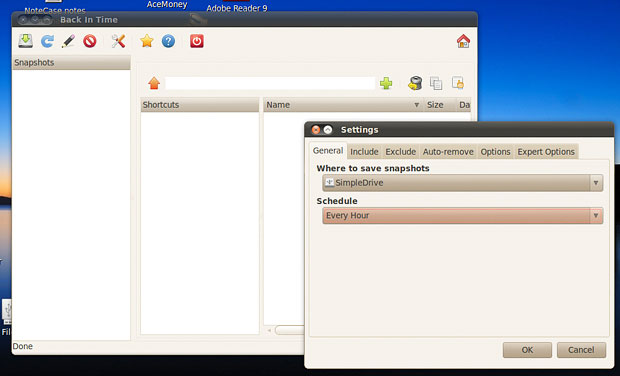Image resolution: width=620 pixels, height=376 pixels.
Task: Click the folder path input field
Action: 270,83
